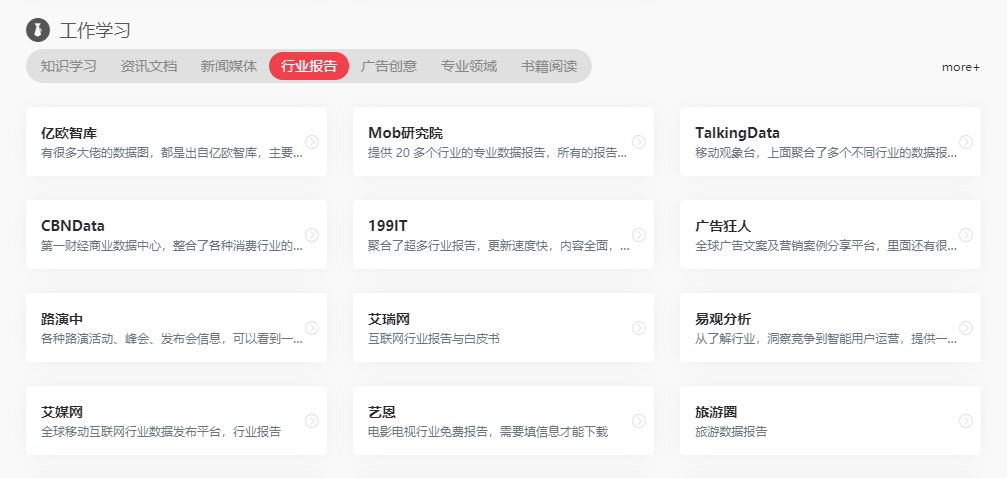
Task: Open the 易观分析 title link
Action: 723,319
